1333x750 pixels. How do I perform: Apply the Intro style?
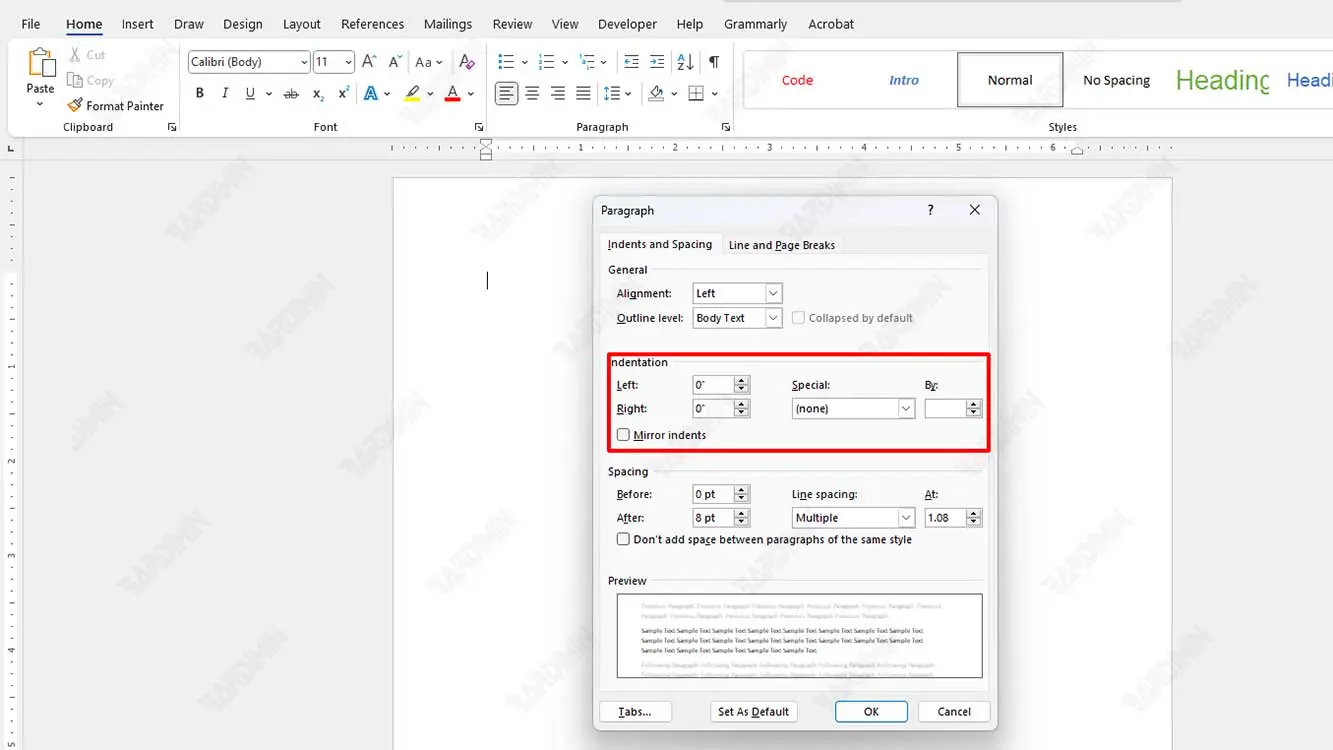[904, 80]
